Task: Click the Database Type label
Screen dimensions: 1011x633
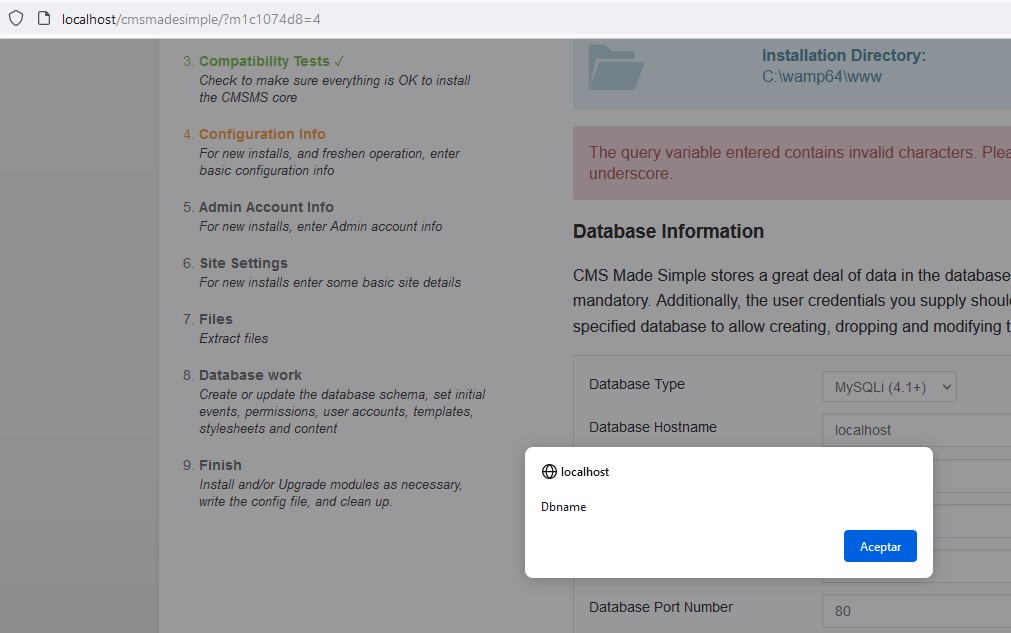Action: pos(636,384)
